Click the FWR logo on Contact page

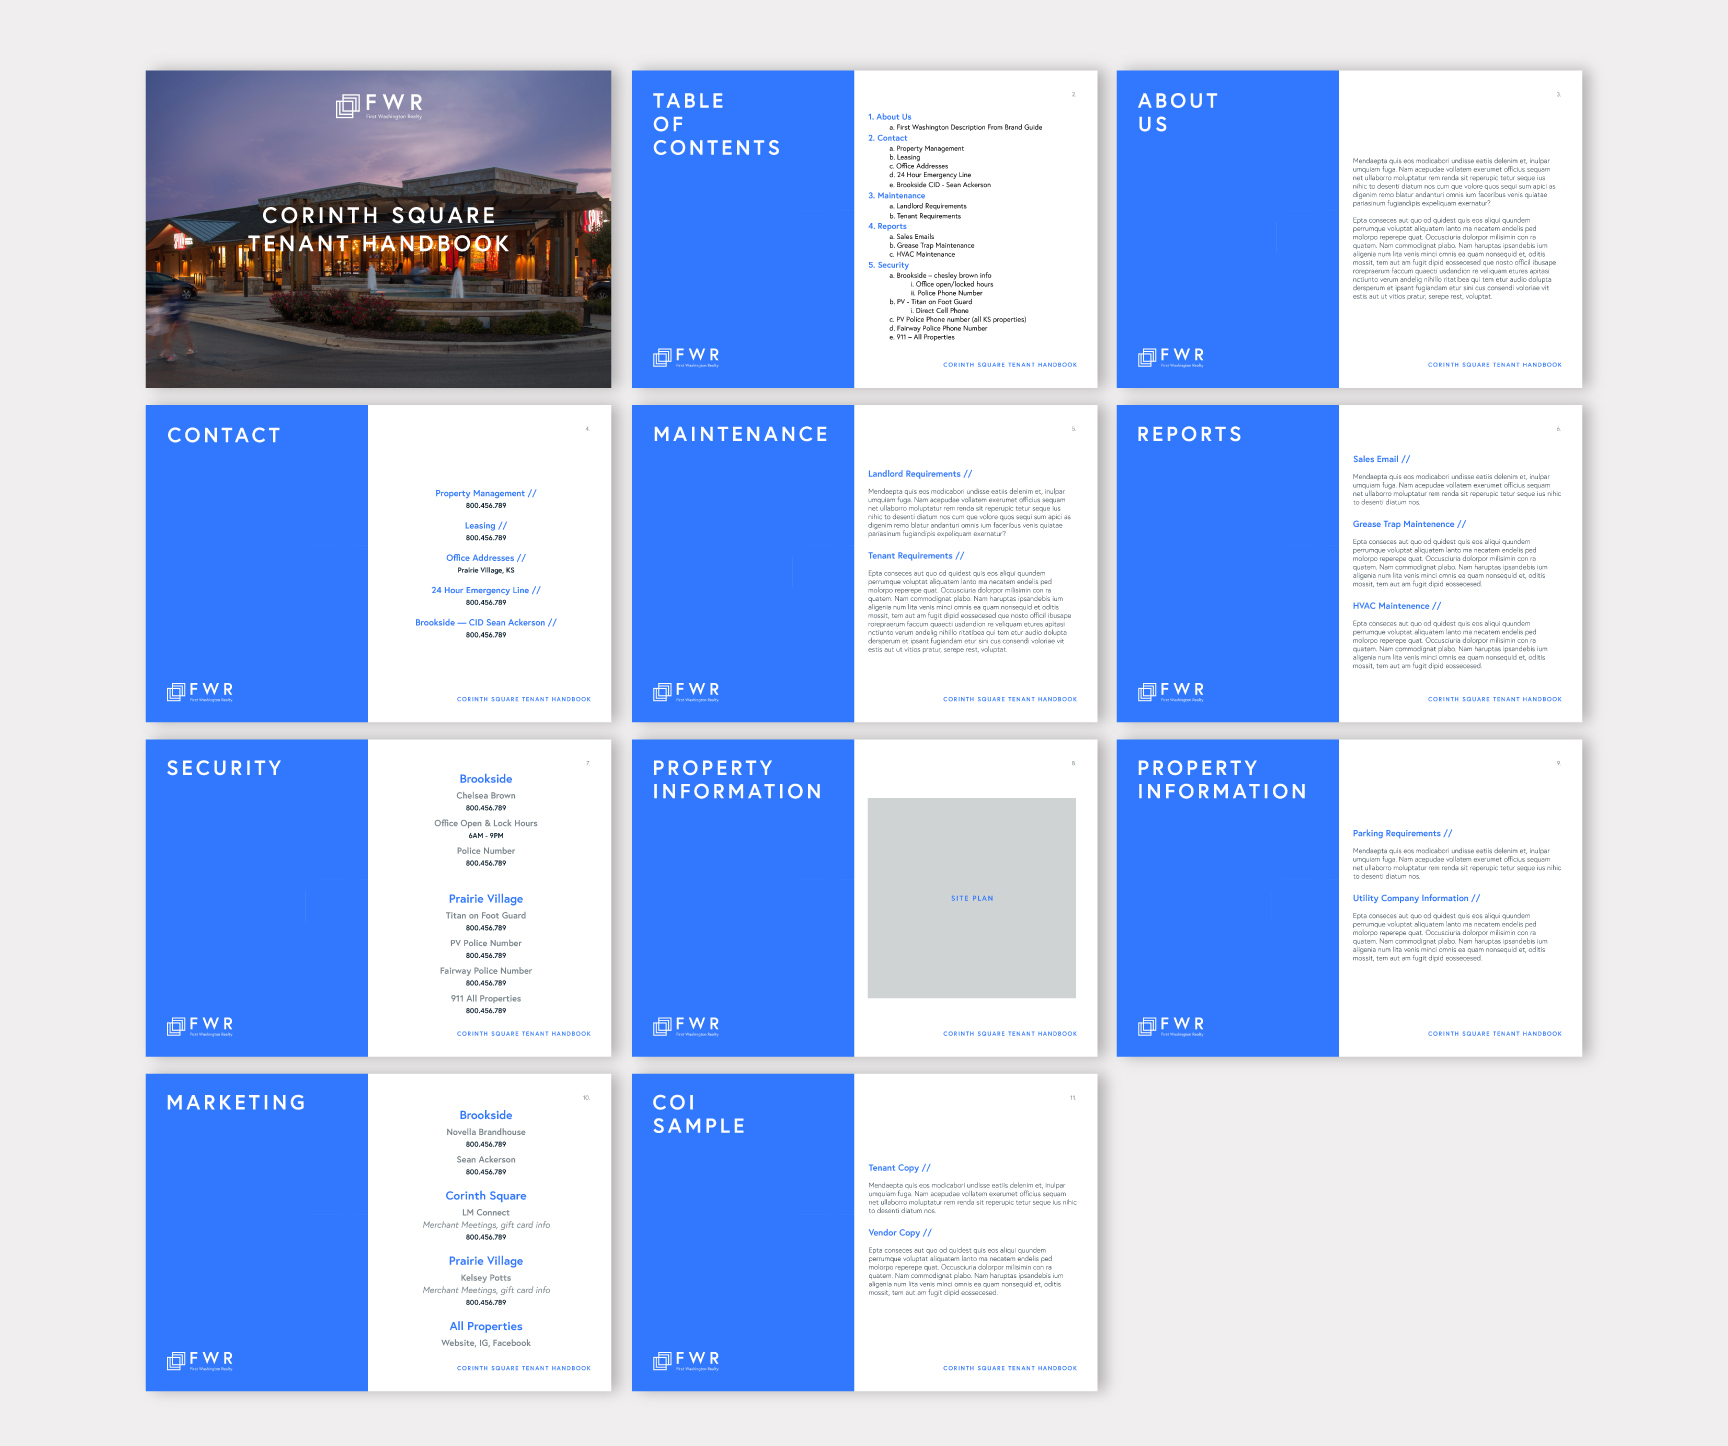(x=200, y=691)
